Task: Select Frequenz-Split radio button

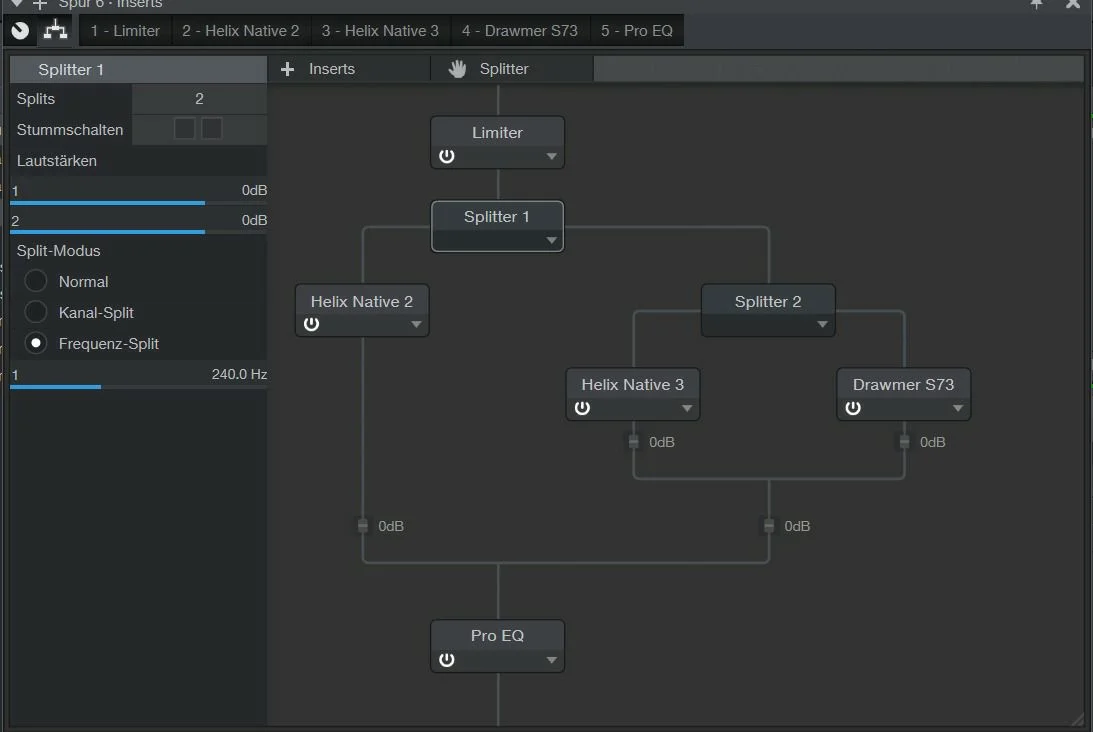Action: [x=37, y=344]
